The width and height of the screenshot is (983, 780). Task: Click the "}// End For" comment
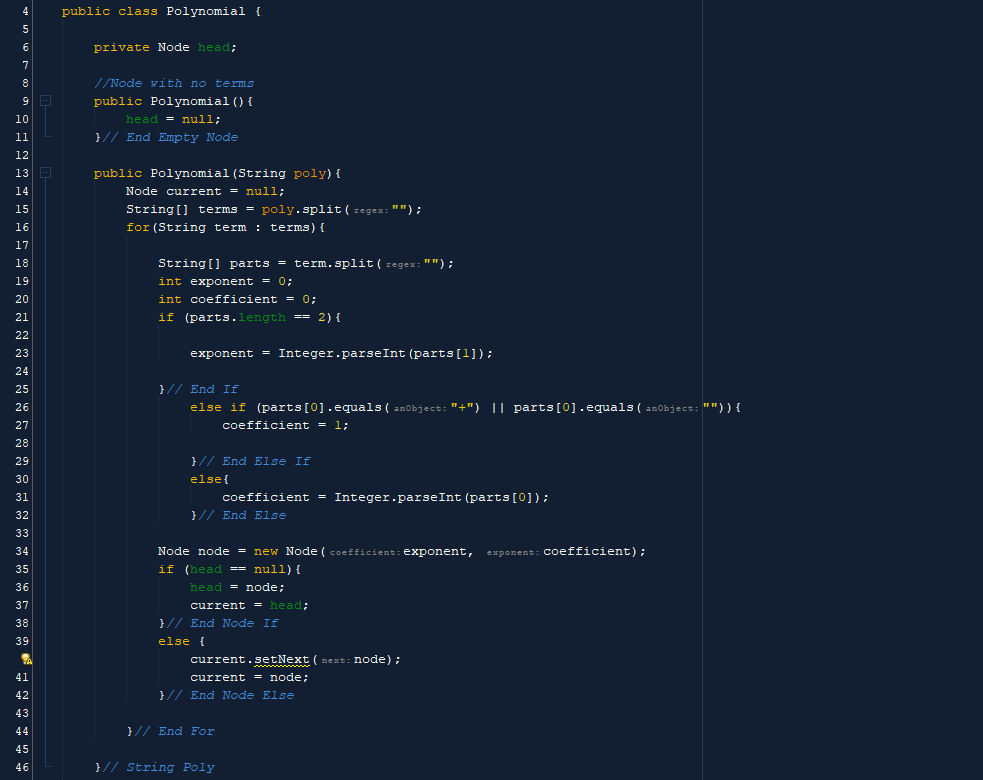[173, 731]
